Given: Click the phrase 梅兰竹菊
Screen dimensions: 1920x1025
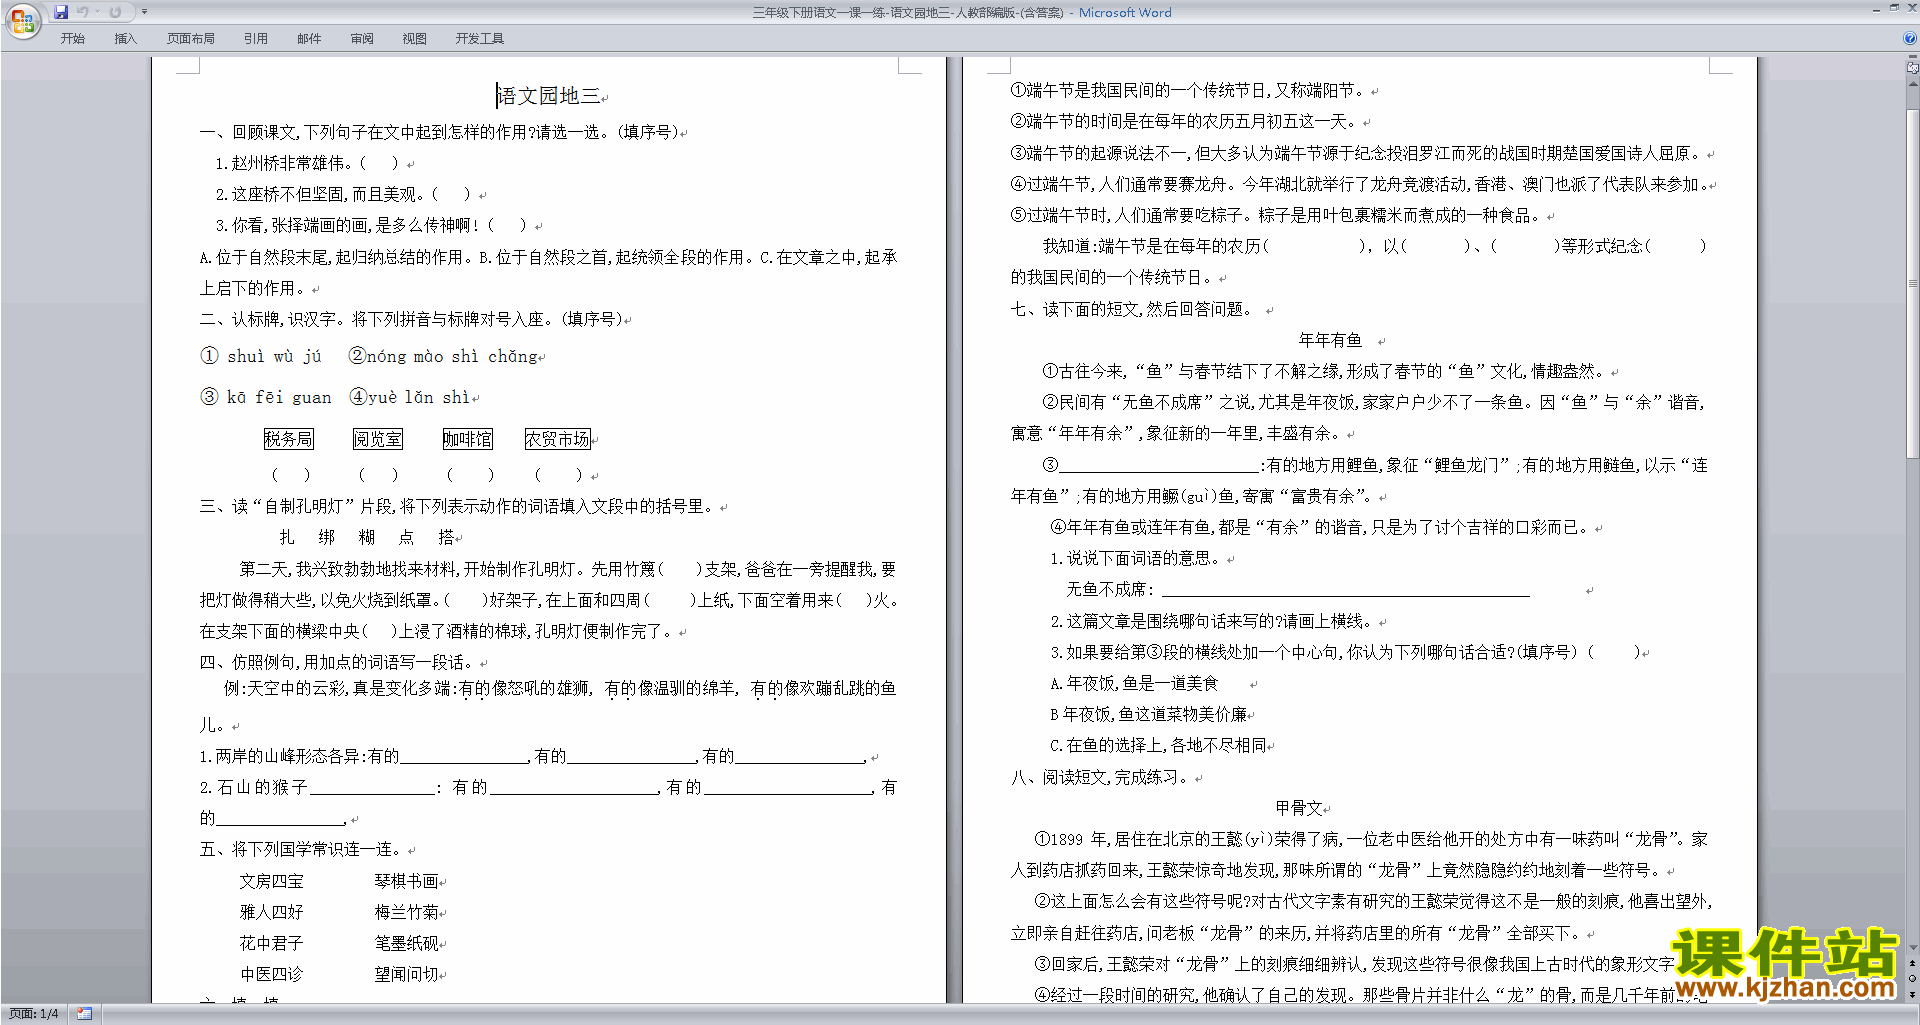Looking at the screenshot, I should pyautogui.click(x=407, y=912).
